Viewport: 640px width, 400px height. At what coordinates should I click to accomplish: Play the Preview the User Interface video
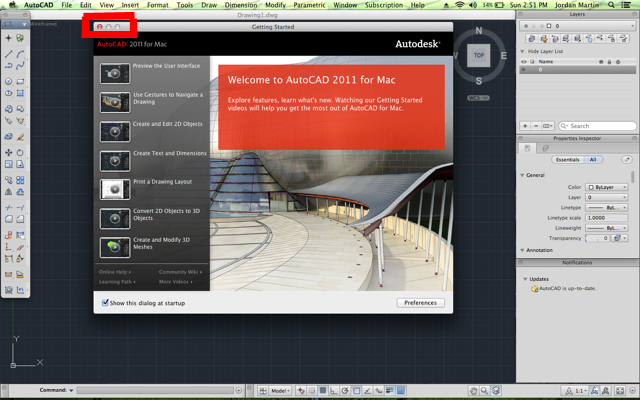tap(115, 73)
